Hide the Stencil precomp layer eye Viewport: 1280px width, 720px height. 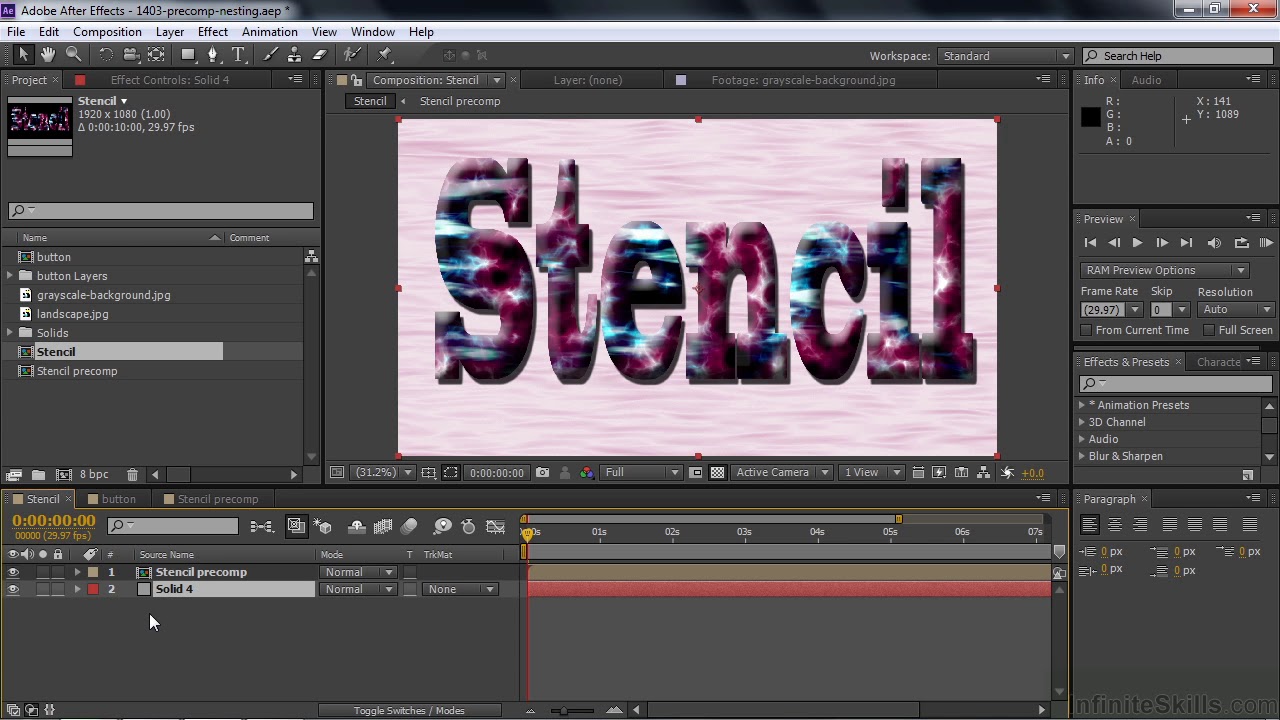13,572
